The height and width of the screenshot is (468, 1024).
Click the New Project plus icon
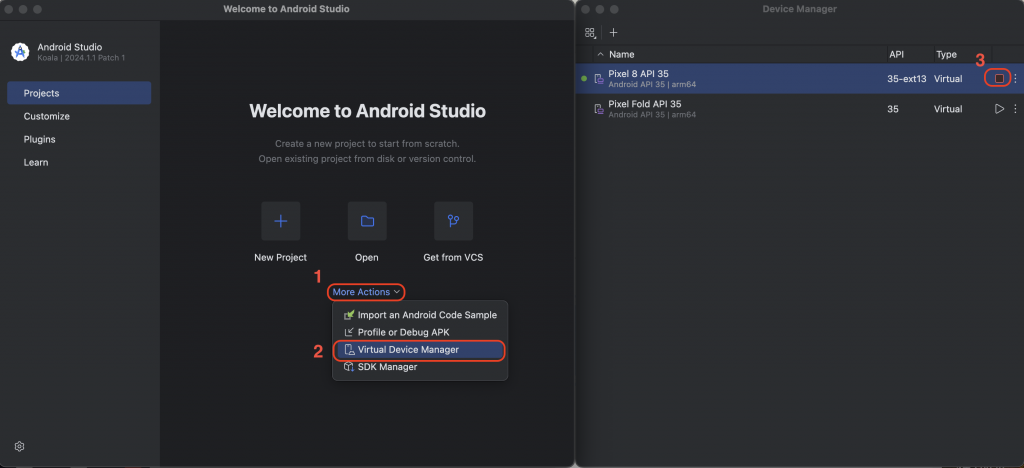pos(281,221)
